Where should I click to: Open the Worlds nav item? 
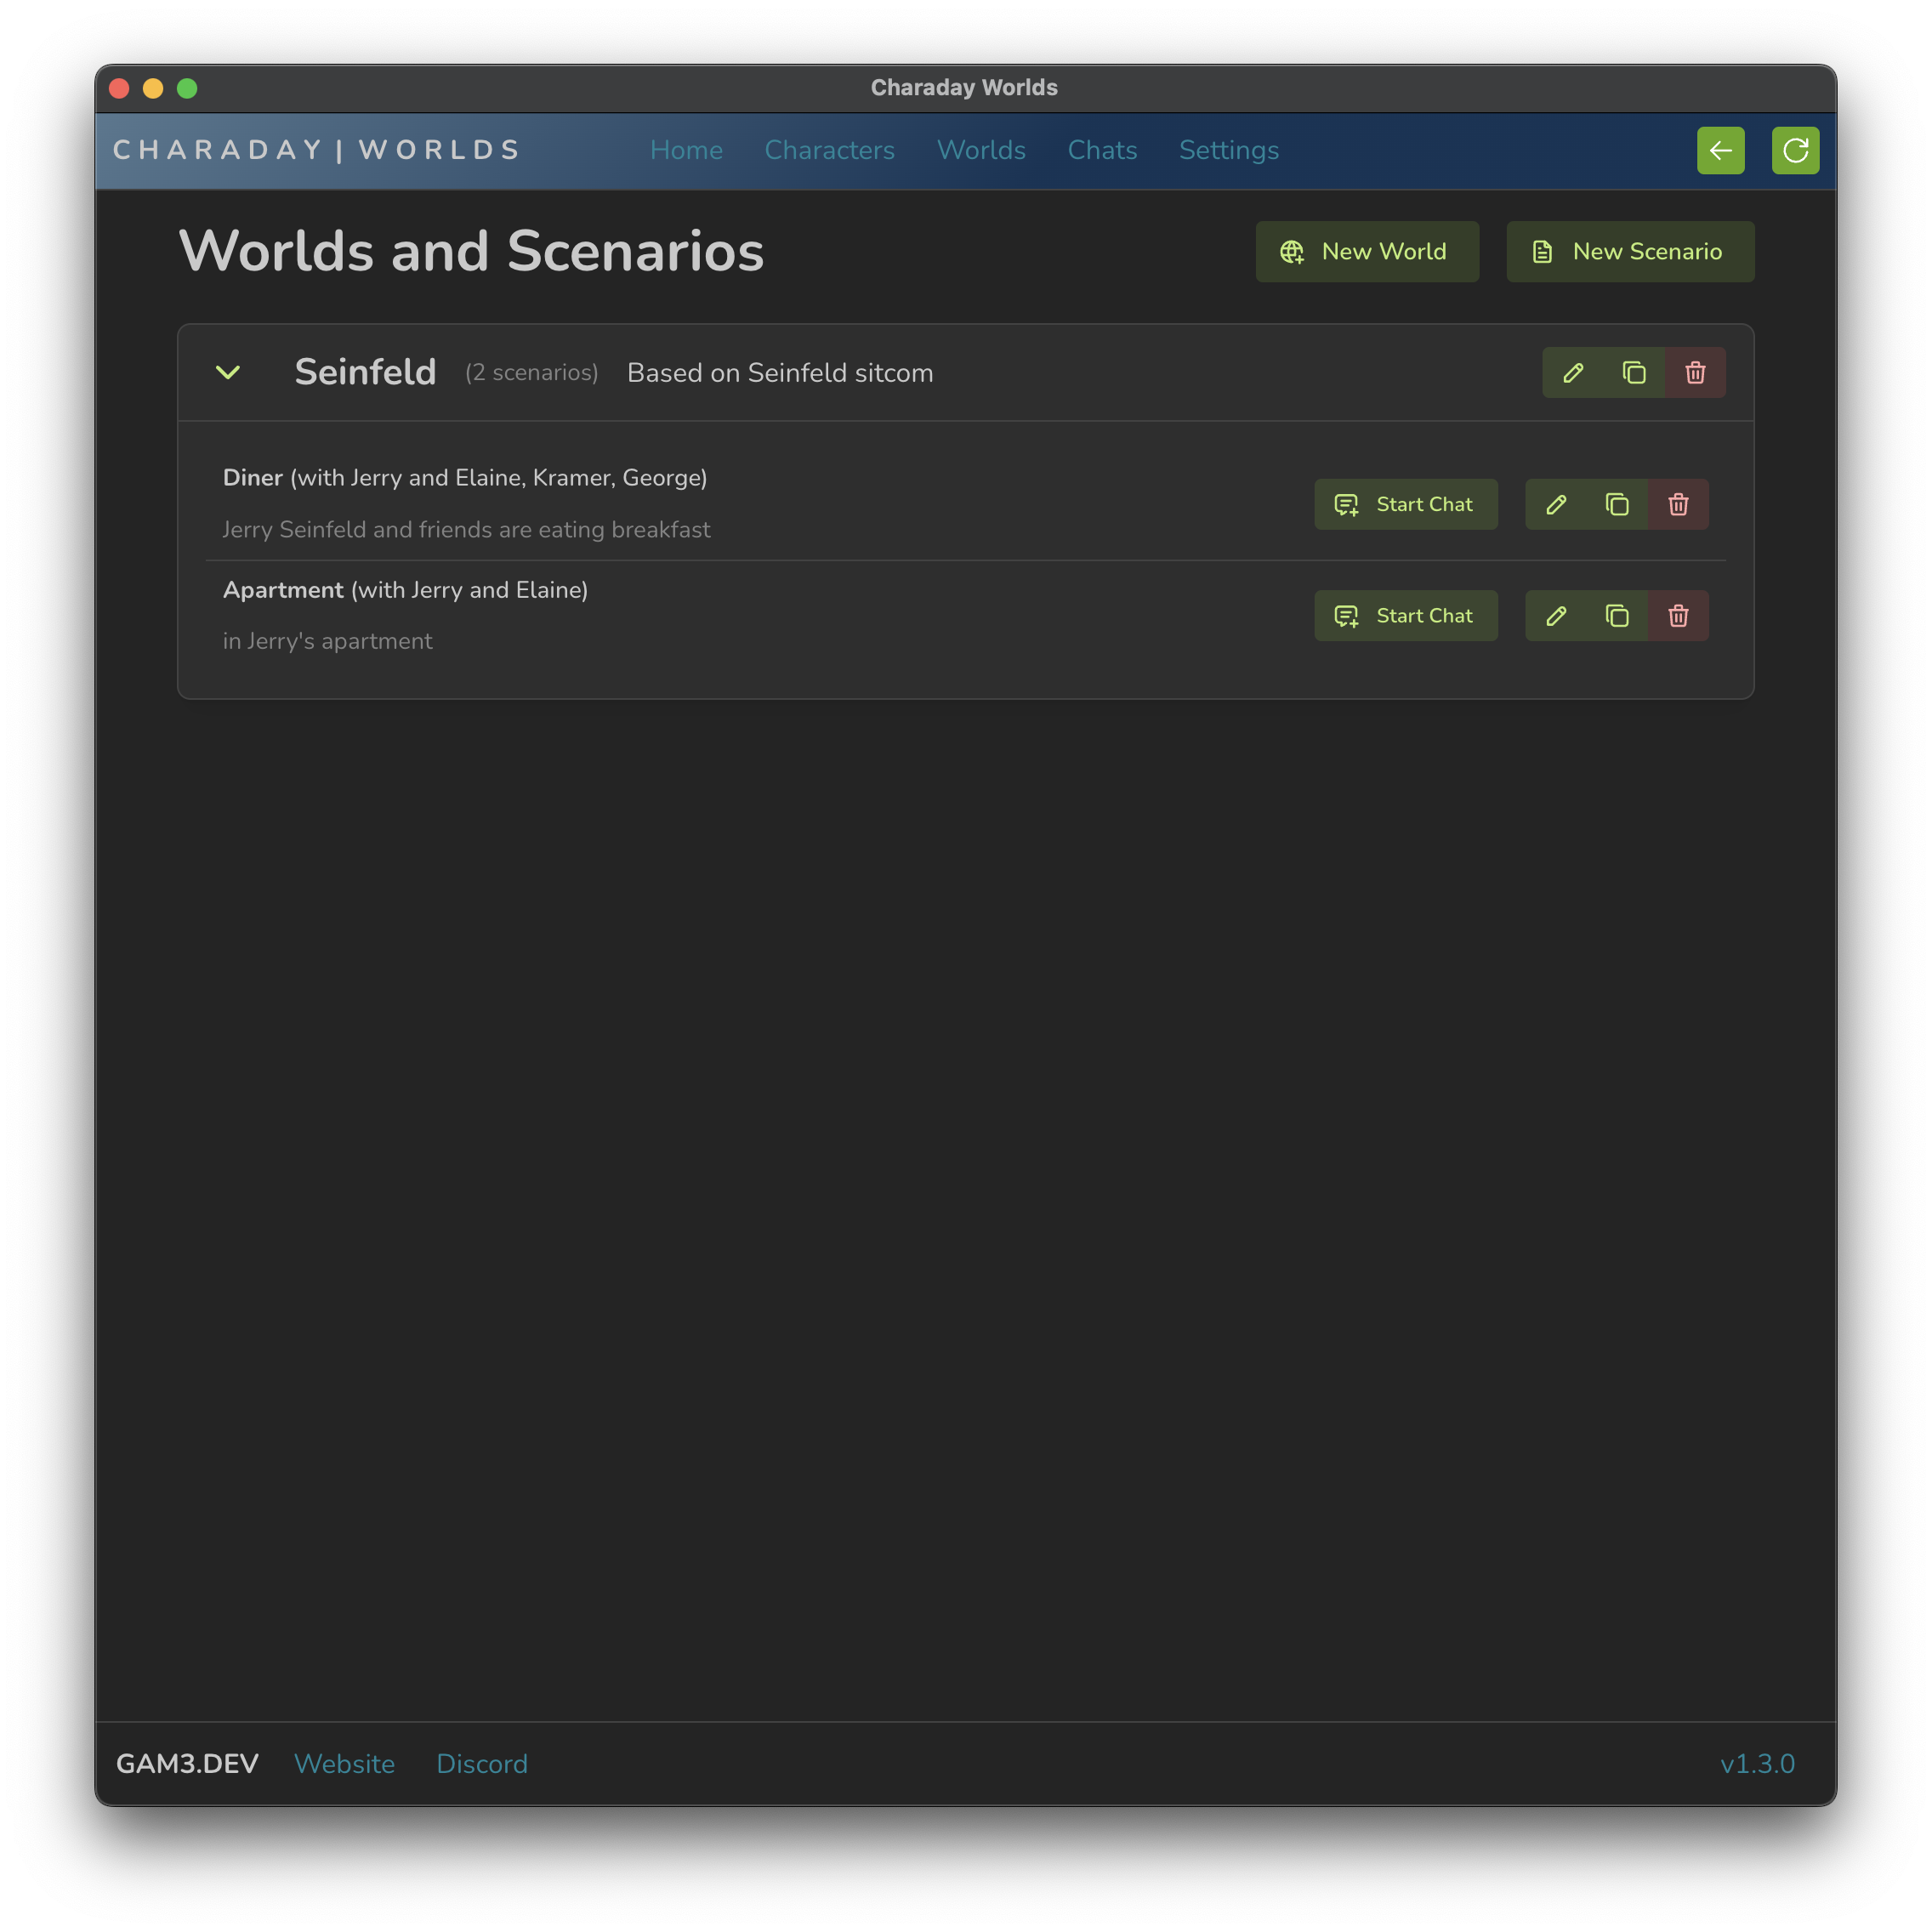tap(981, 150)
